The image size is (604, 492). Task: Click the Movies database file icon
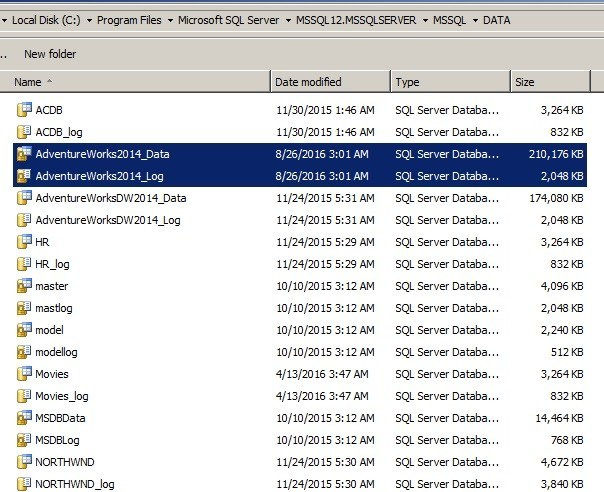pos(24,373)
